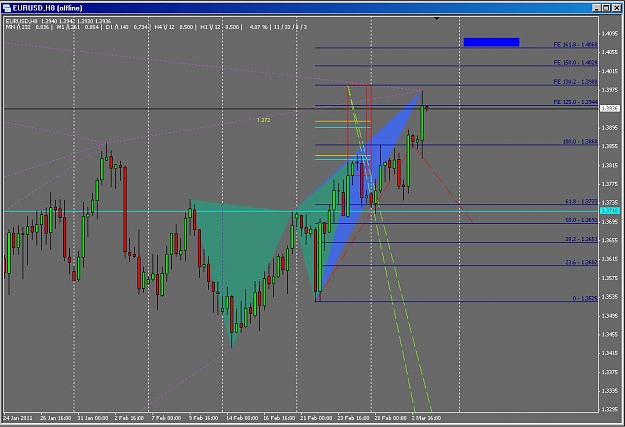Click the 1.4095 price scale label
The height and width of the screenshot is (427, 625).
click(x=610, y=33)
